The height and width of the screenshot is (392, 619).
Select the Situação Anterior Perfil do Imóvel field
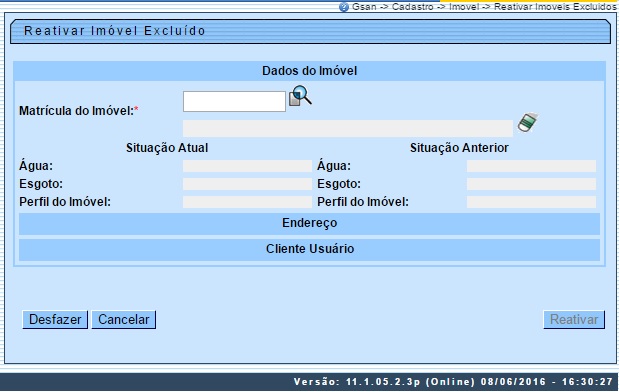[x=531, y=202]
